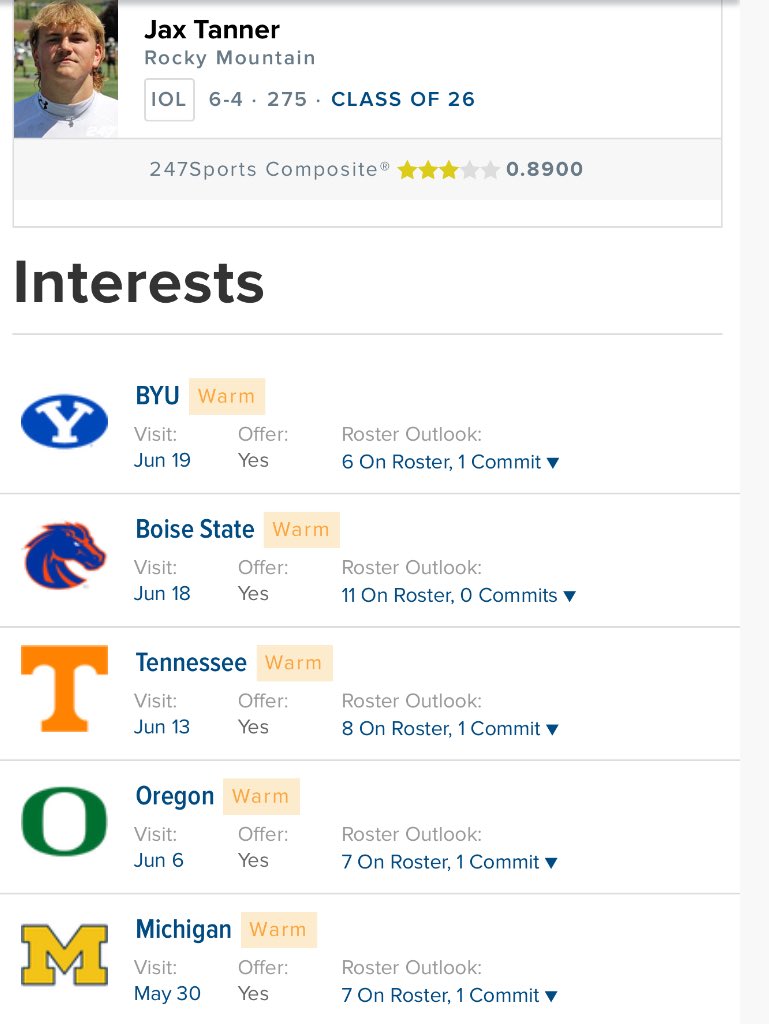Click the Boise State bronco logo
Screen dimensions: 769x1024
[65, 555]
